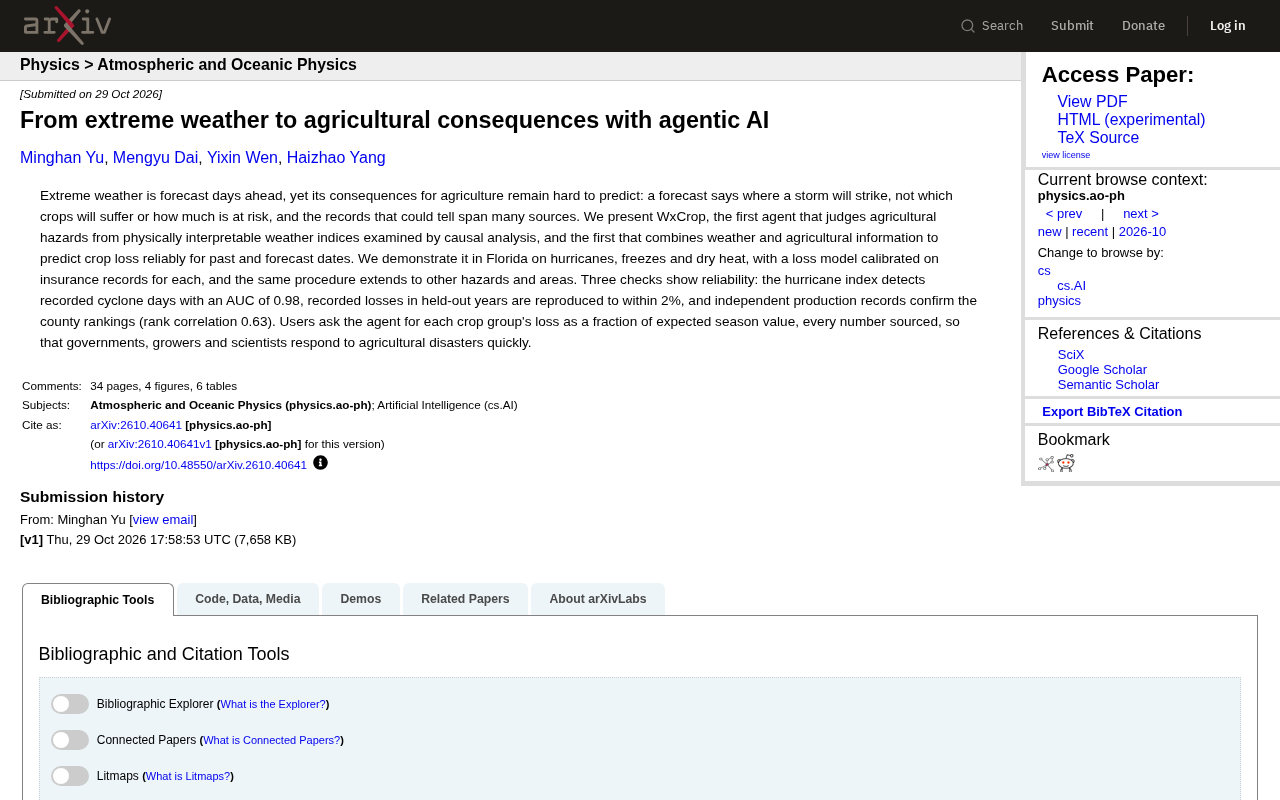
Task: Click the view license link
Action: click(1066, 155)
